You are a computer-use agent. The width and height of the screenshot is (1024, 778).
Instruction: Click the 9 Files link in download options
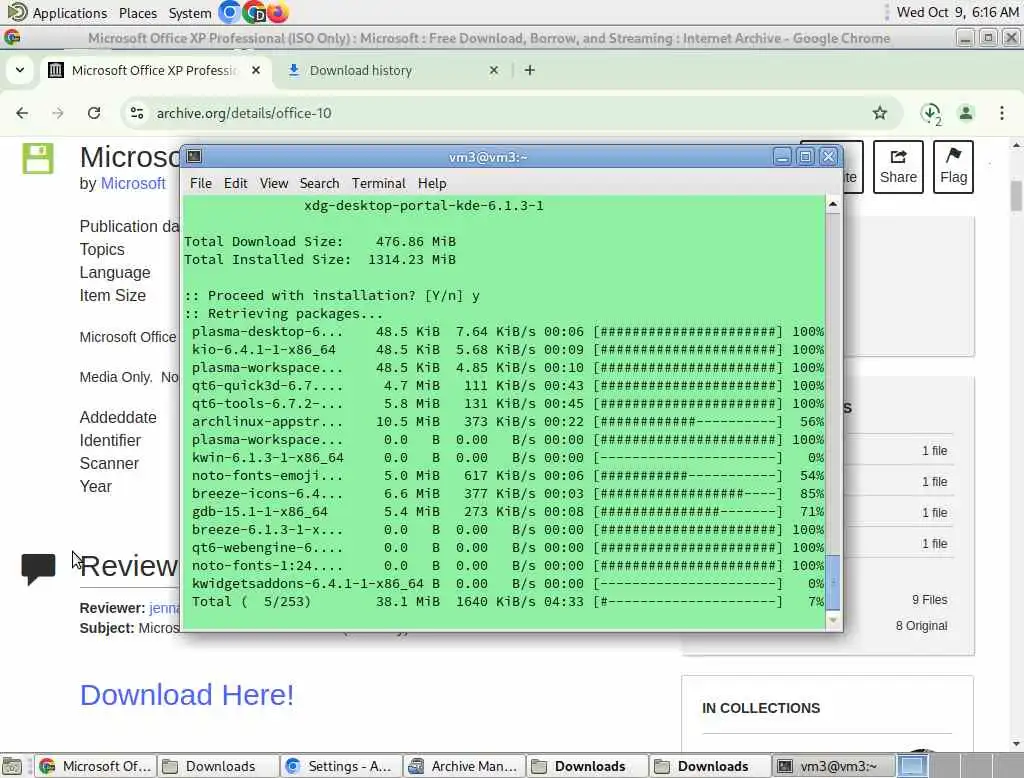tap(929, 600)
